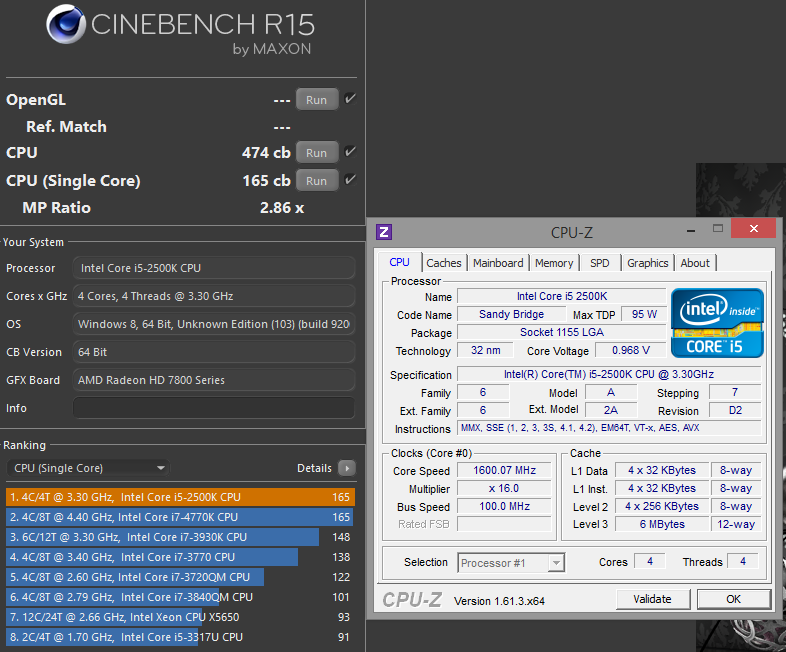Screen dimensions: 786x652
Task: Run the OpenGL benchmark
Action: pyautogui.click(x=317, y=100)
